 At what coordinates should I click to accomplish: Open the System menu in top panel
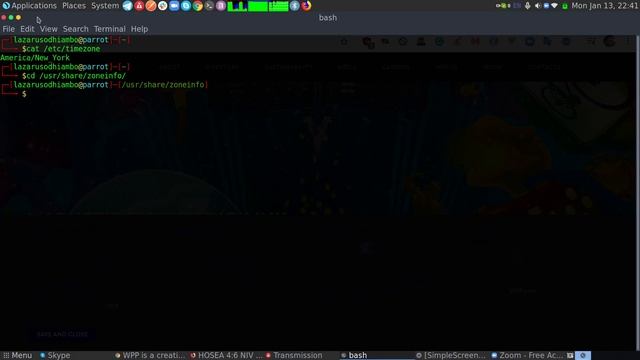point(105,6)
